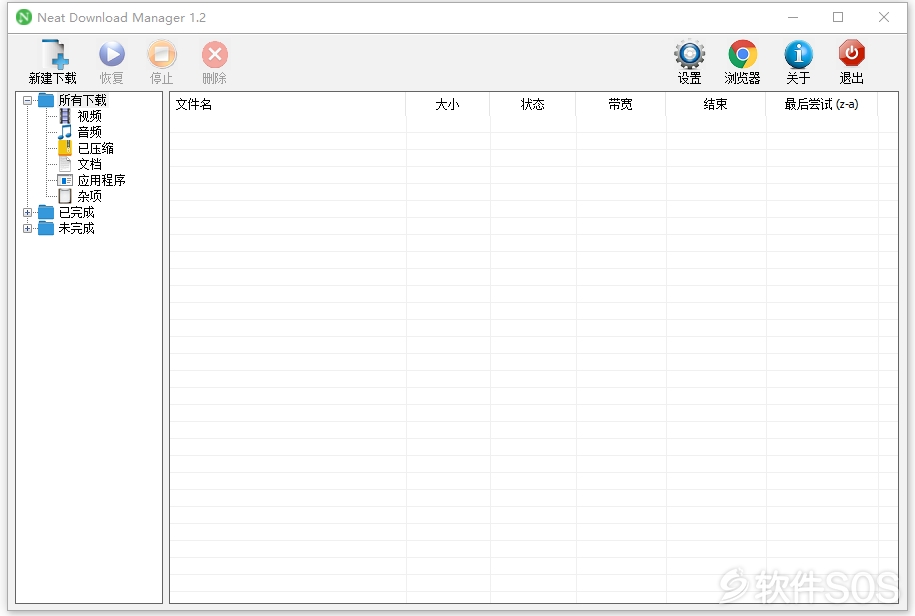Select the 未完成 folder label
The image size is (915, 616).
[x=76, y=228]
